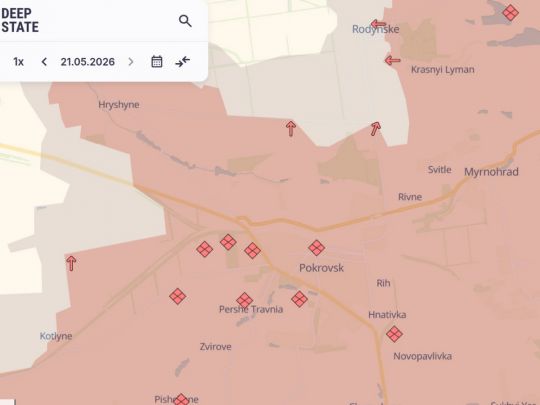Click the attack arrow above Kotlyne

[x=71, y=263]
